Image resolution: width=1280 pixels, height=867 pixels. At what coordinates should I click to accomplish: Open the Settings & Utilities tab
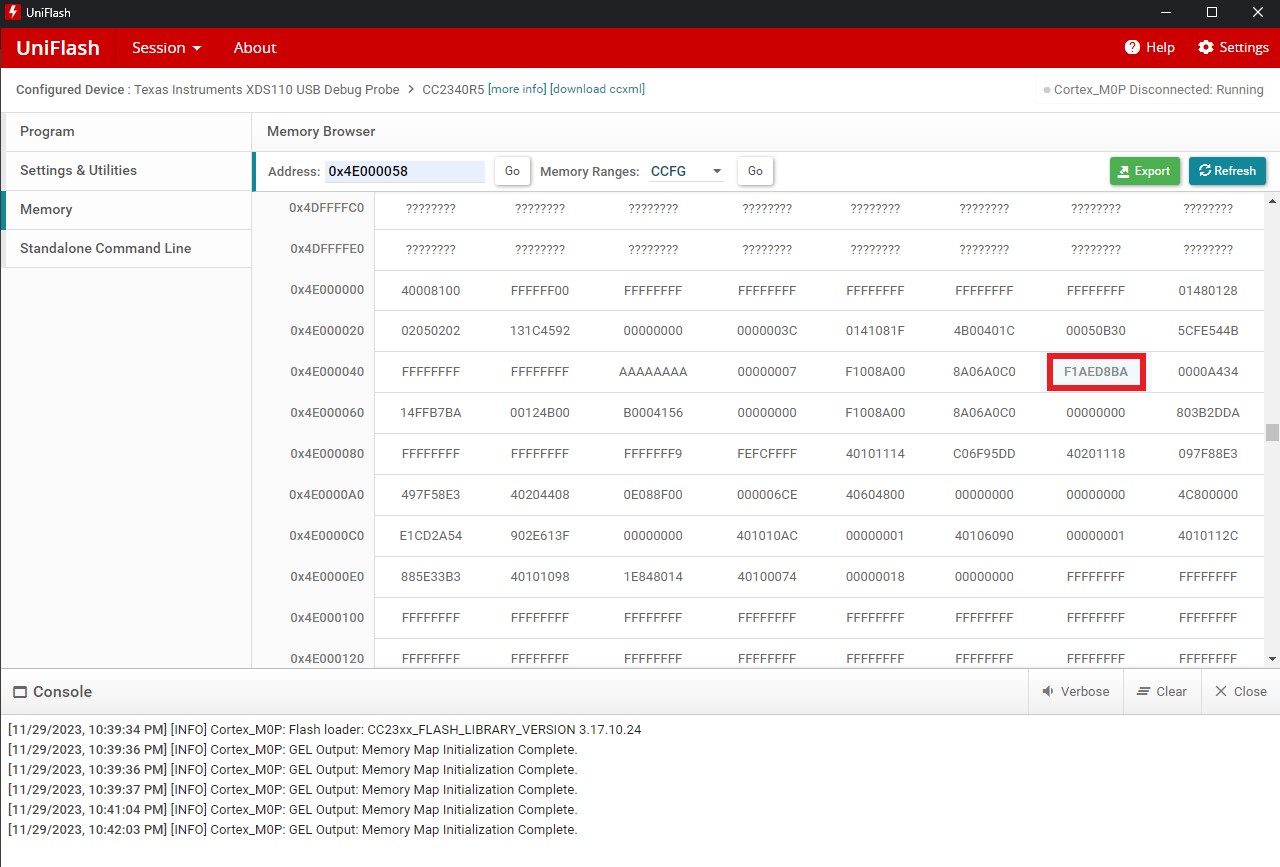[78, 170]
